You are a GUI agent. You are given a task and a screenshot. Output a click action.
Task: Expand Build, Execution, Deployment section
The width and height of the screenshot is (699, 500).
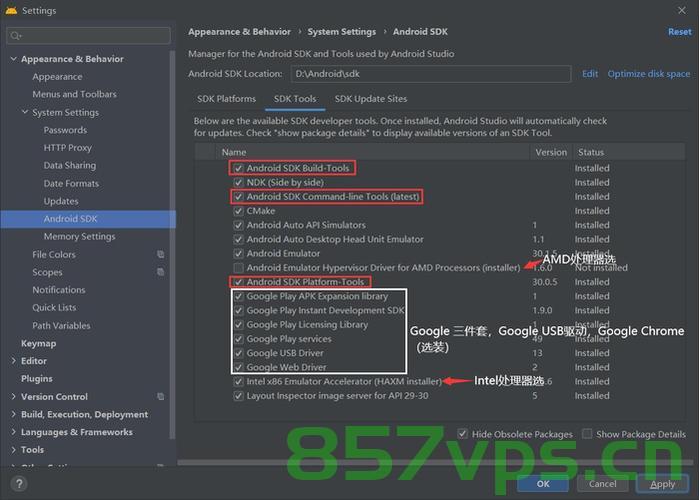click(x=13, y=414)
